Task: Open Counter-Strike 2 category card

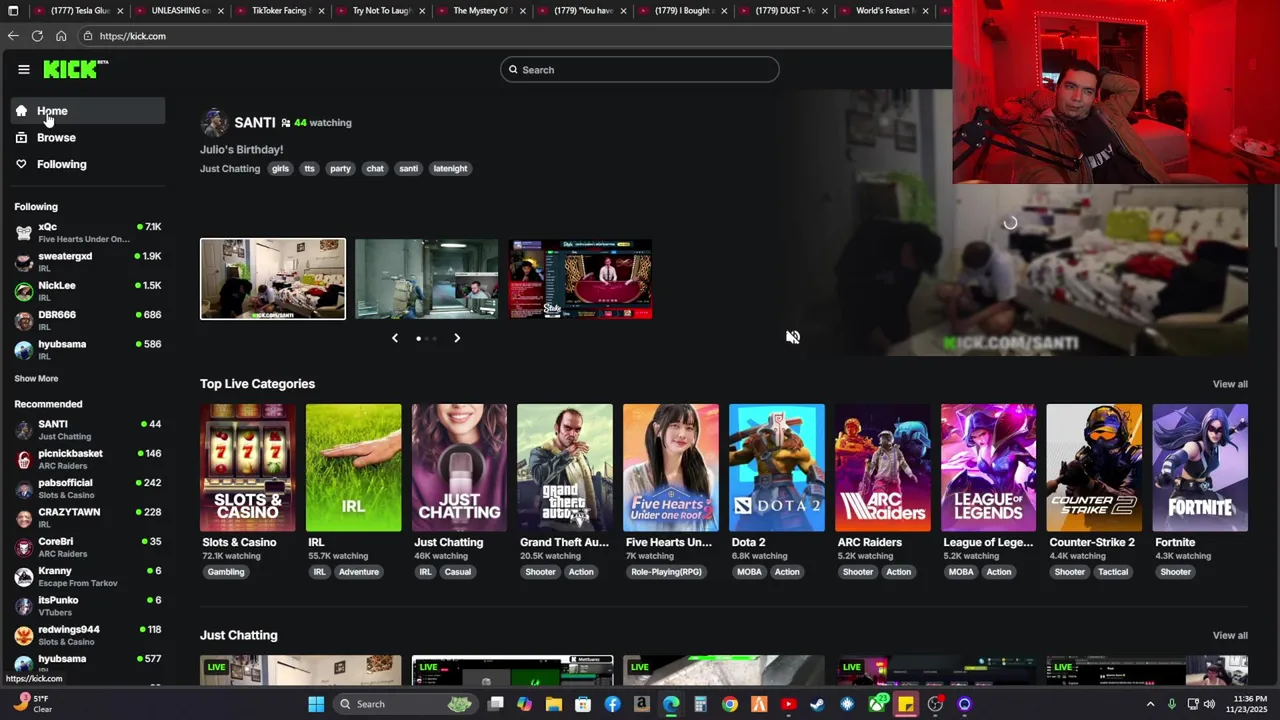Action: pyautogui.click(x=1094, y=468)
